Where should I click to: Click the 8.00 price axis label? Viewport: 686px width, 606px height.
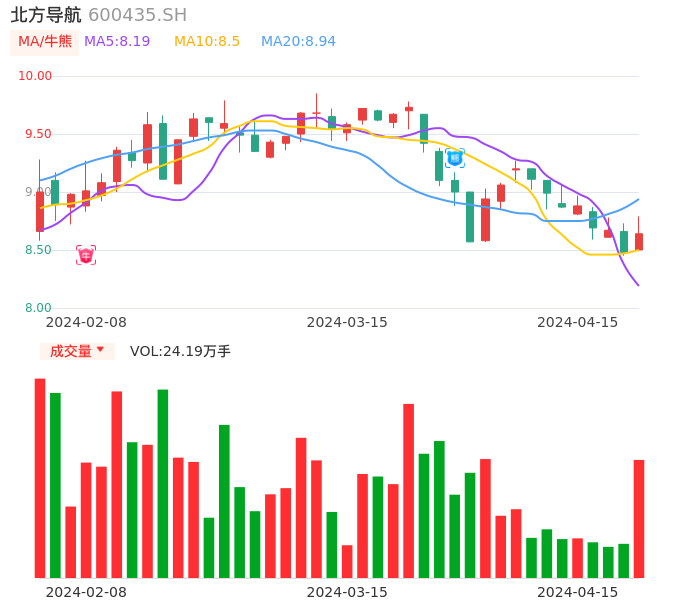click(38, 308)
